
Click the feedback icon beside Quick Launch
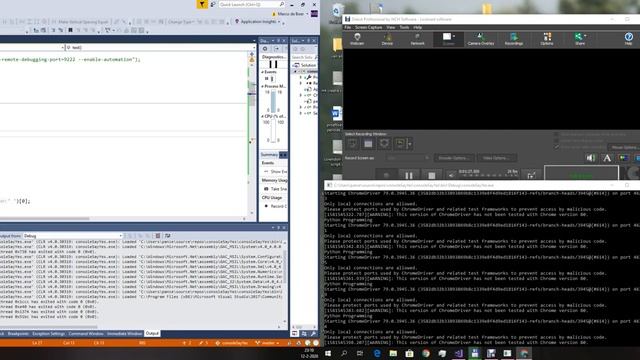pos(213,4)
